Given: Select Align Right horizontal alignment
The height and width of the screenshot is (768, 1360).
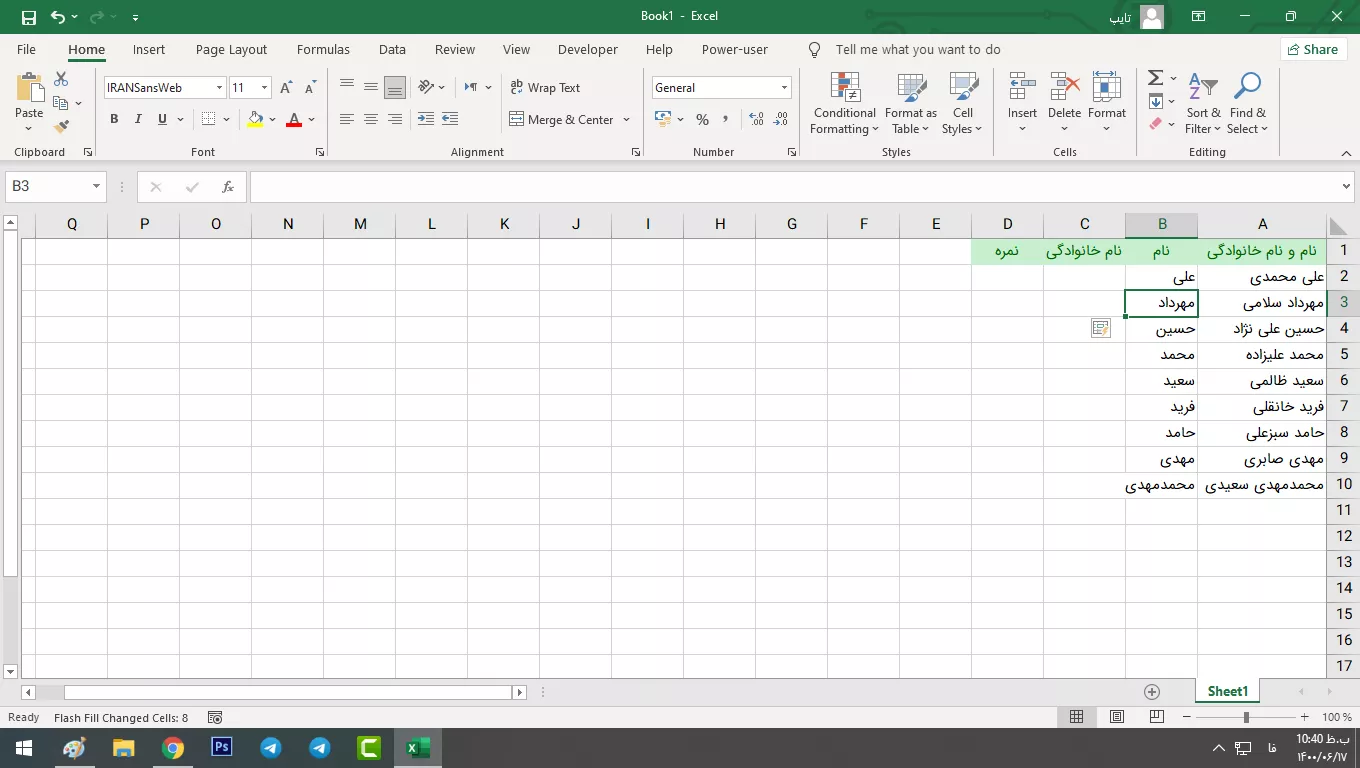Looking at the screenshot, I should point(395,119).
